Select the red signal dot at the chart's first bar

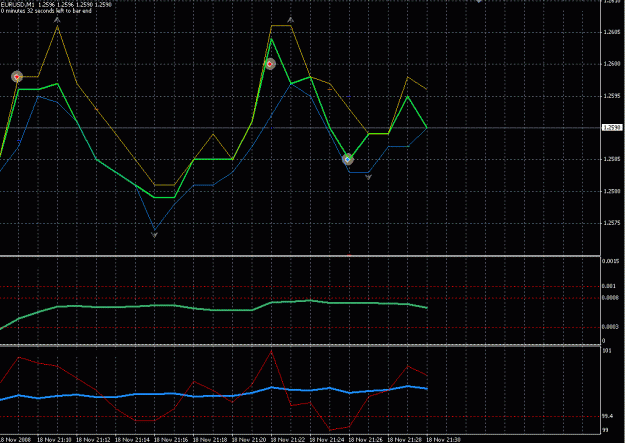point(17,77)
